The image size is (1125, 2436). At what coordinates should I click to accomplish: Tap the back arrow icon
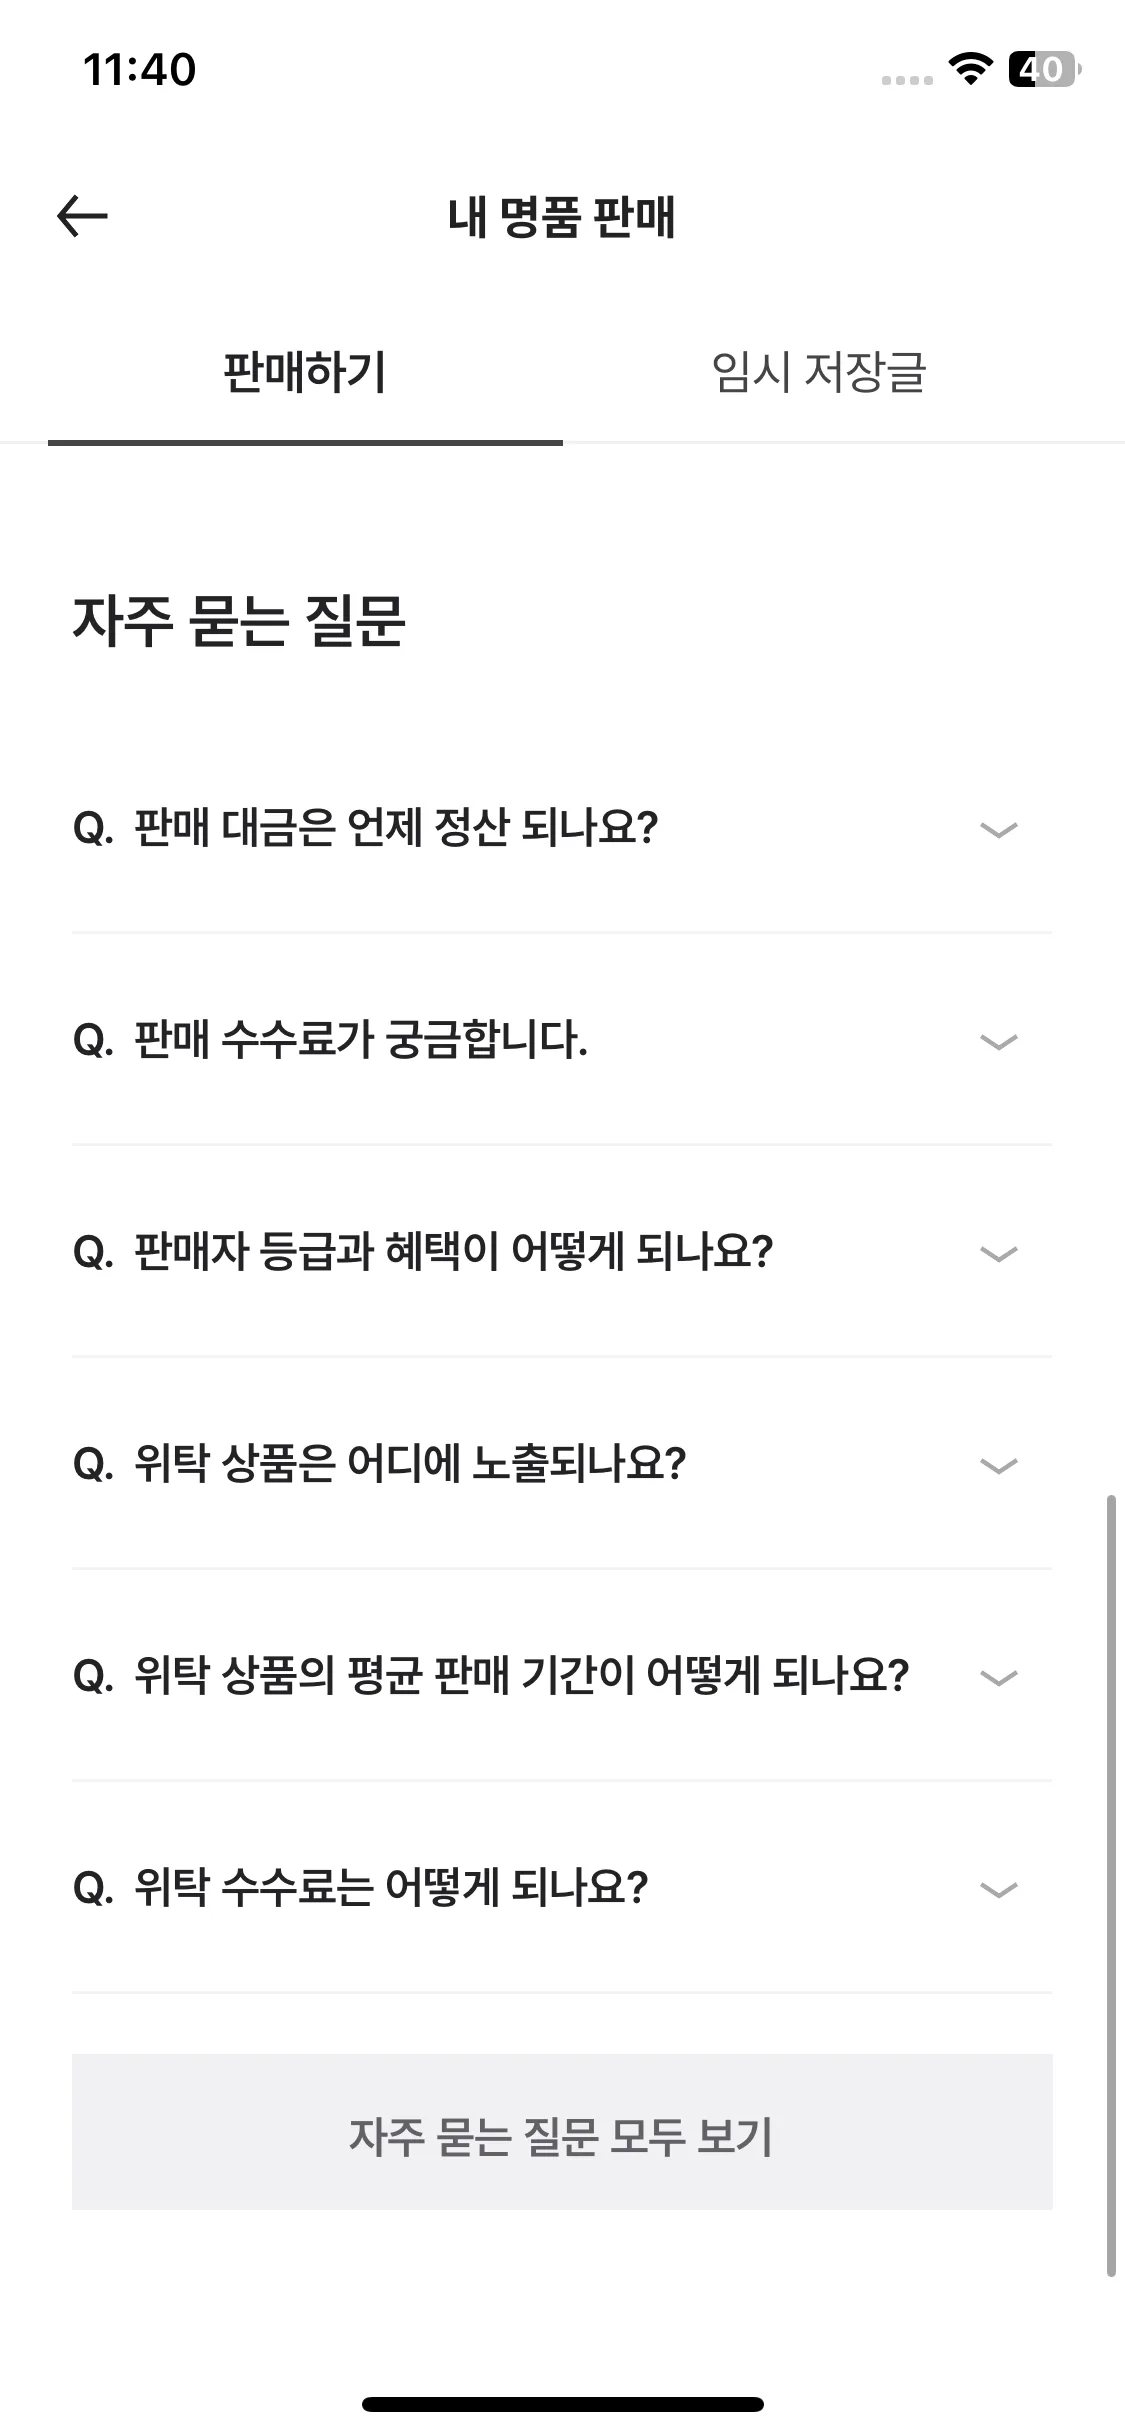[82, 216]
